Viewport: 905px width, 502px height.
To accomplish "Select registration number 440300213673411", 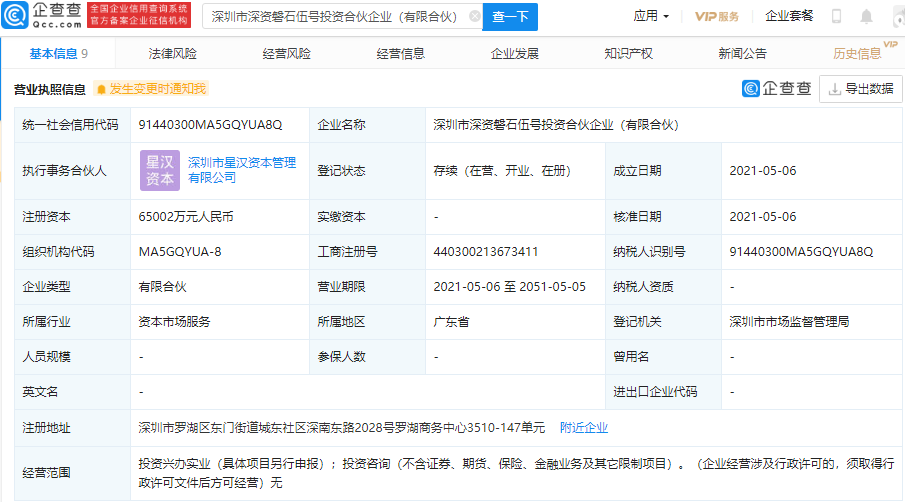I will (x=485, y=252).
